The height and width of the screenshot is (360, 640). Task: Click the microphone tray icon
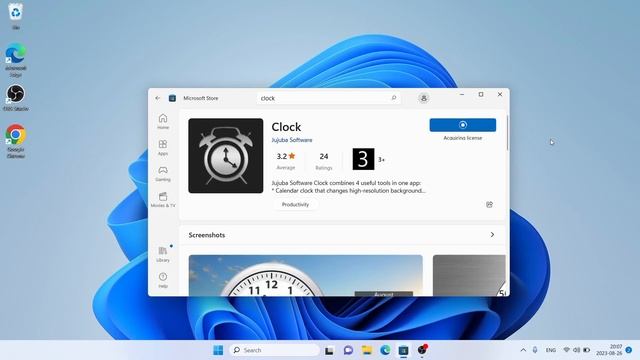point(535,350)
